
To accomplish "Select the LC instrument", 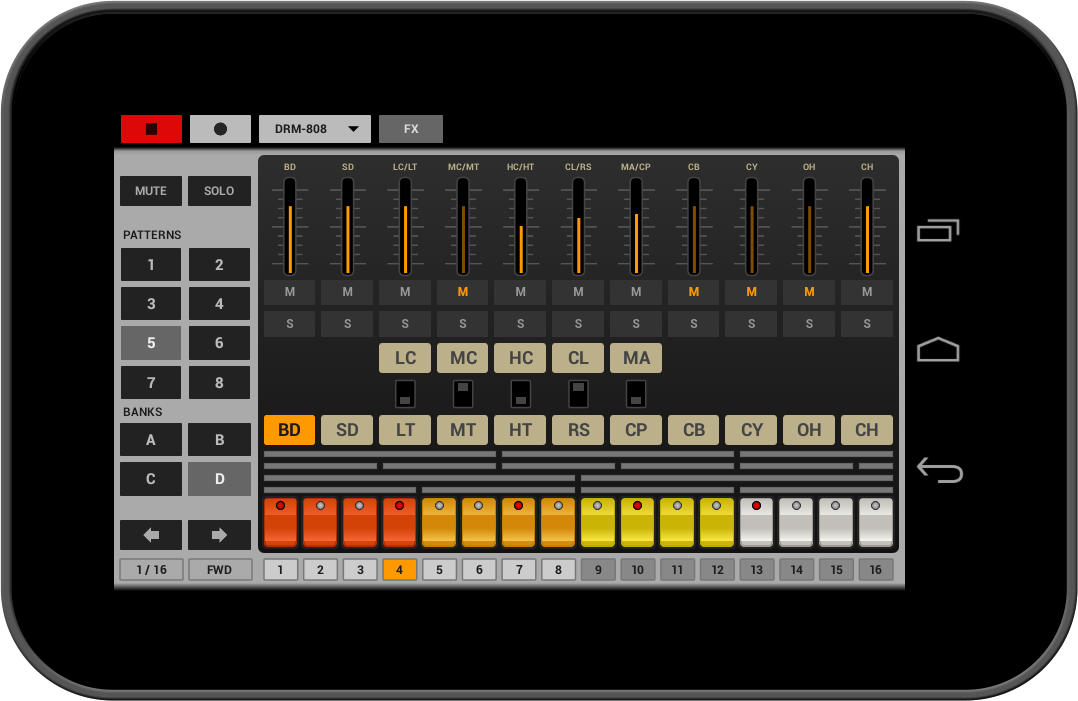I will (406, 358).
